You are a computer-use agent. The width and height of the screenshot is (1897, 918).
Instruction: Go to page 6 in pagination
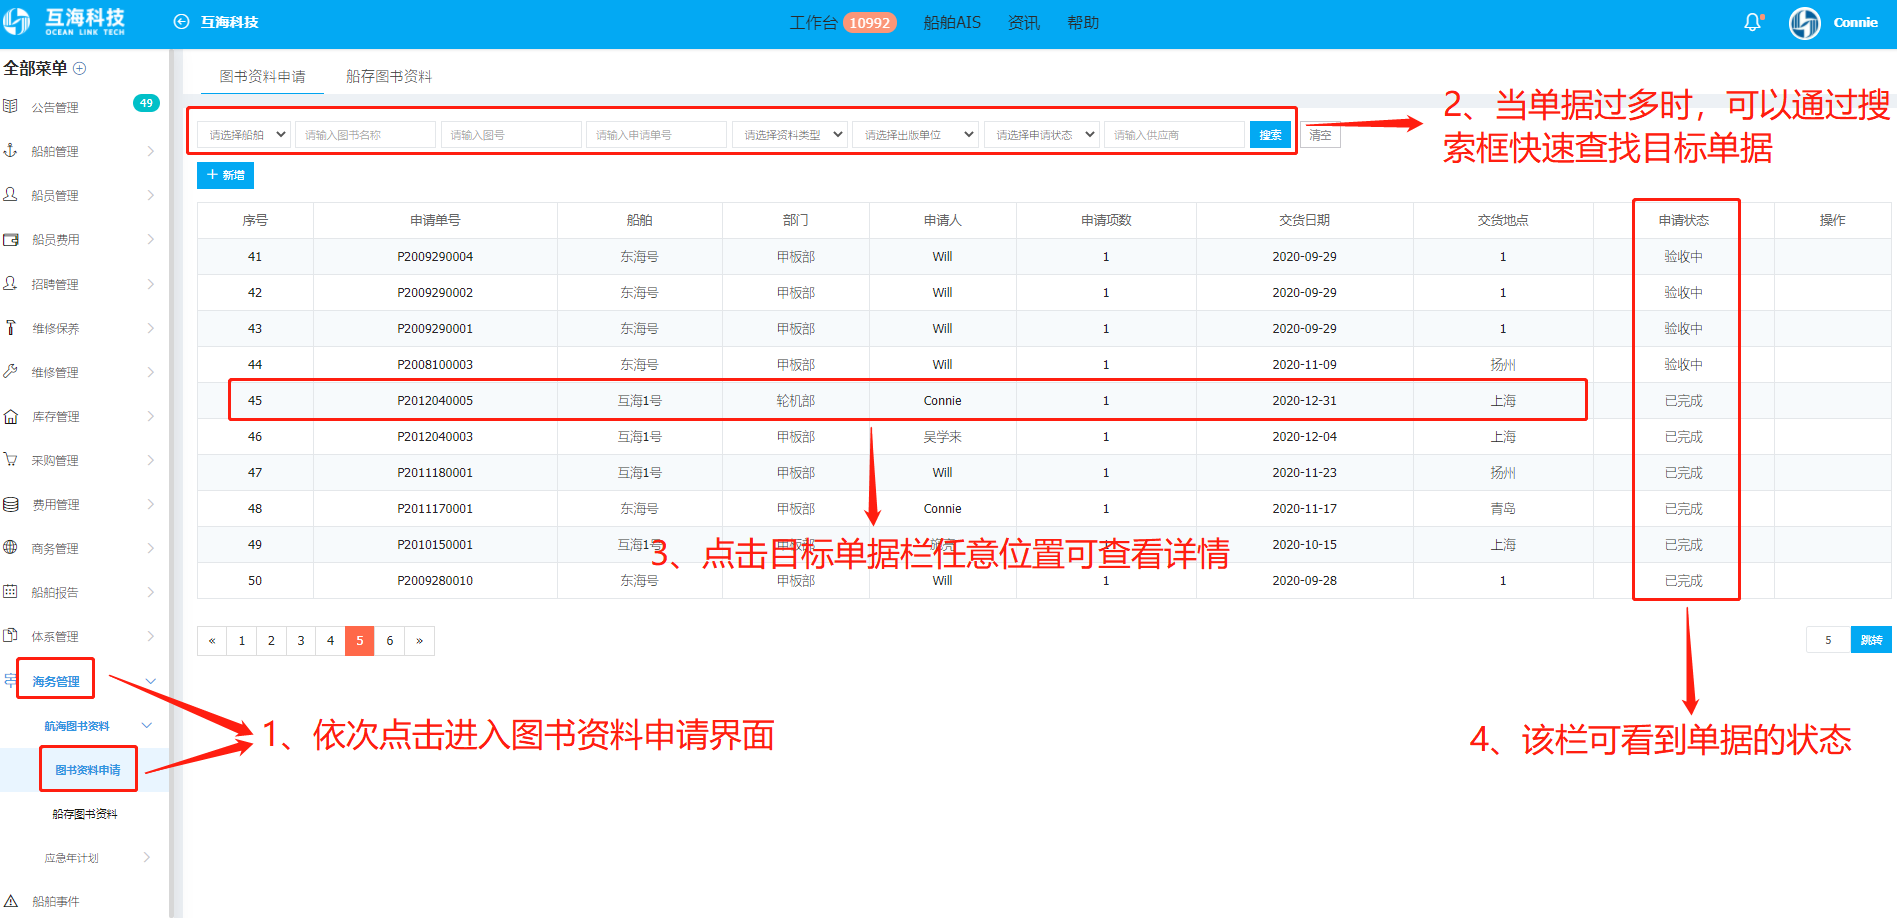click(390, 641)
